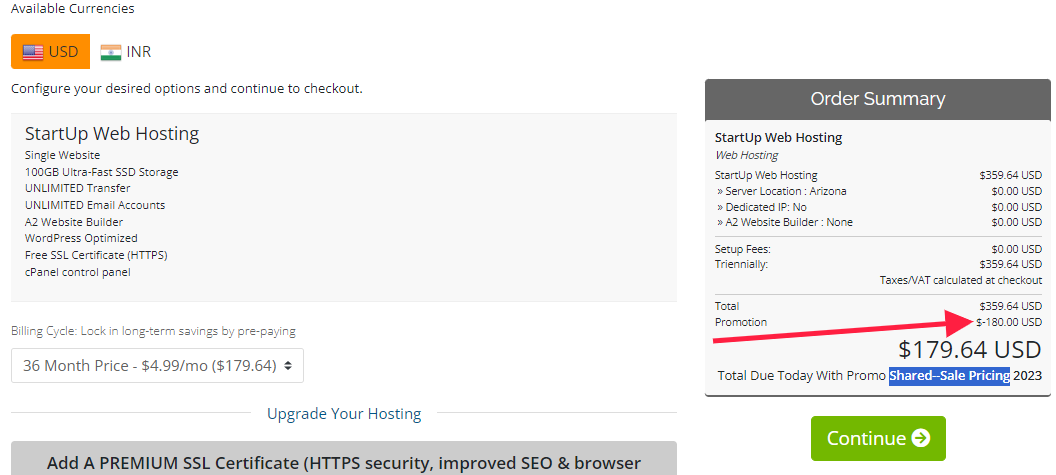Viewport: 1056px width, 475px height.
Task: Click Available Currencies label
Action: click(73, 9)
